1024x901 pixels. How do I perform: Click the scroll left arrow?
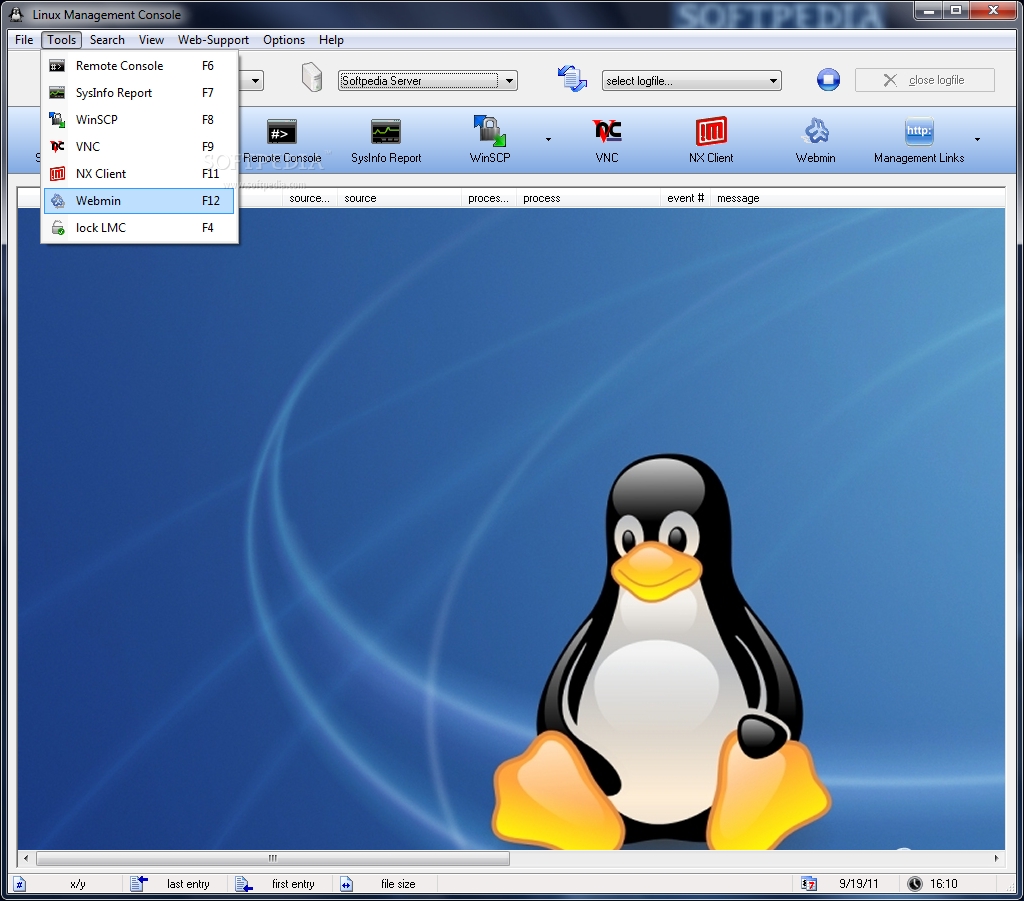click(x=26, y=858)
